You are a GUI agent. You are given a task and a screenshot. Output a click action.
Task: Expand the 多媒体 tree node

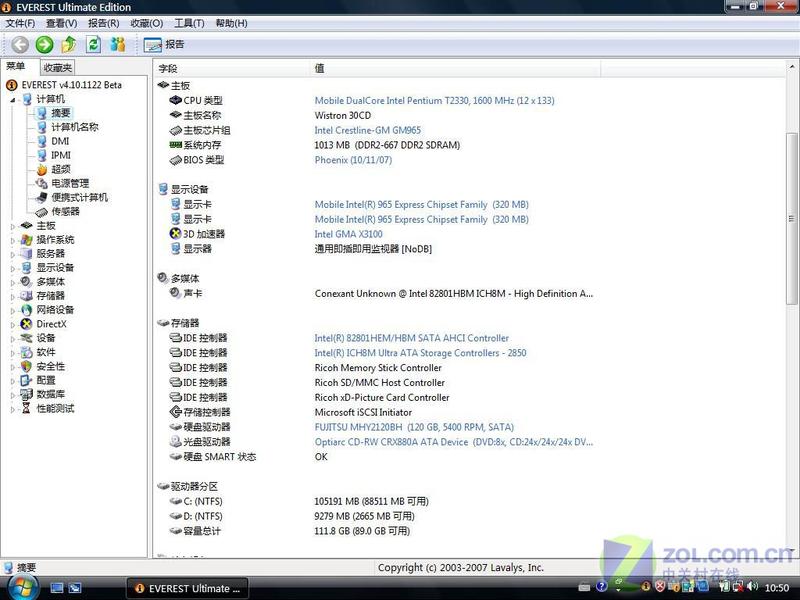13,282
